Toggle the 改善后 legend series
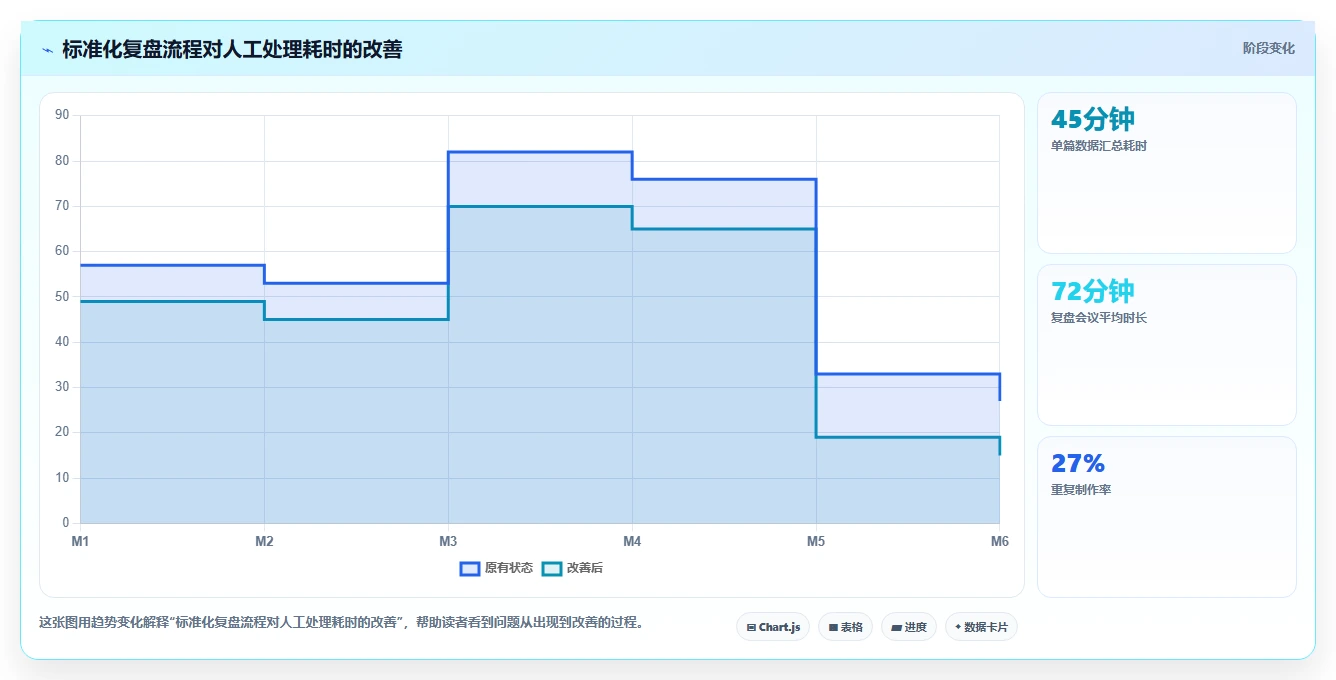The width and height of the screenshot is (1336, 680). [572, 568]
